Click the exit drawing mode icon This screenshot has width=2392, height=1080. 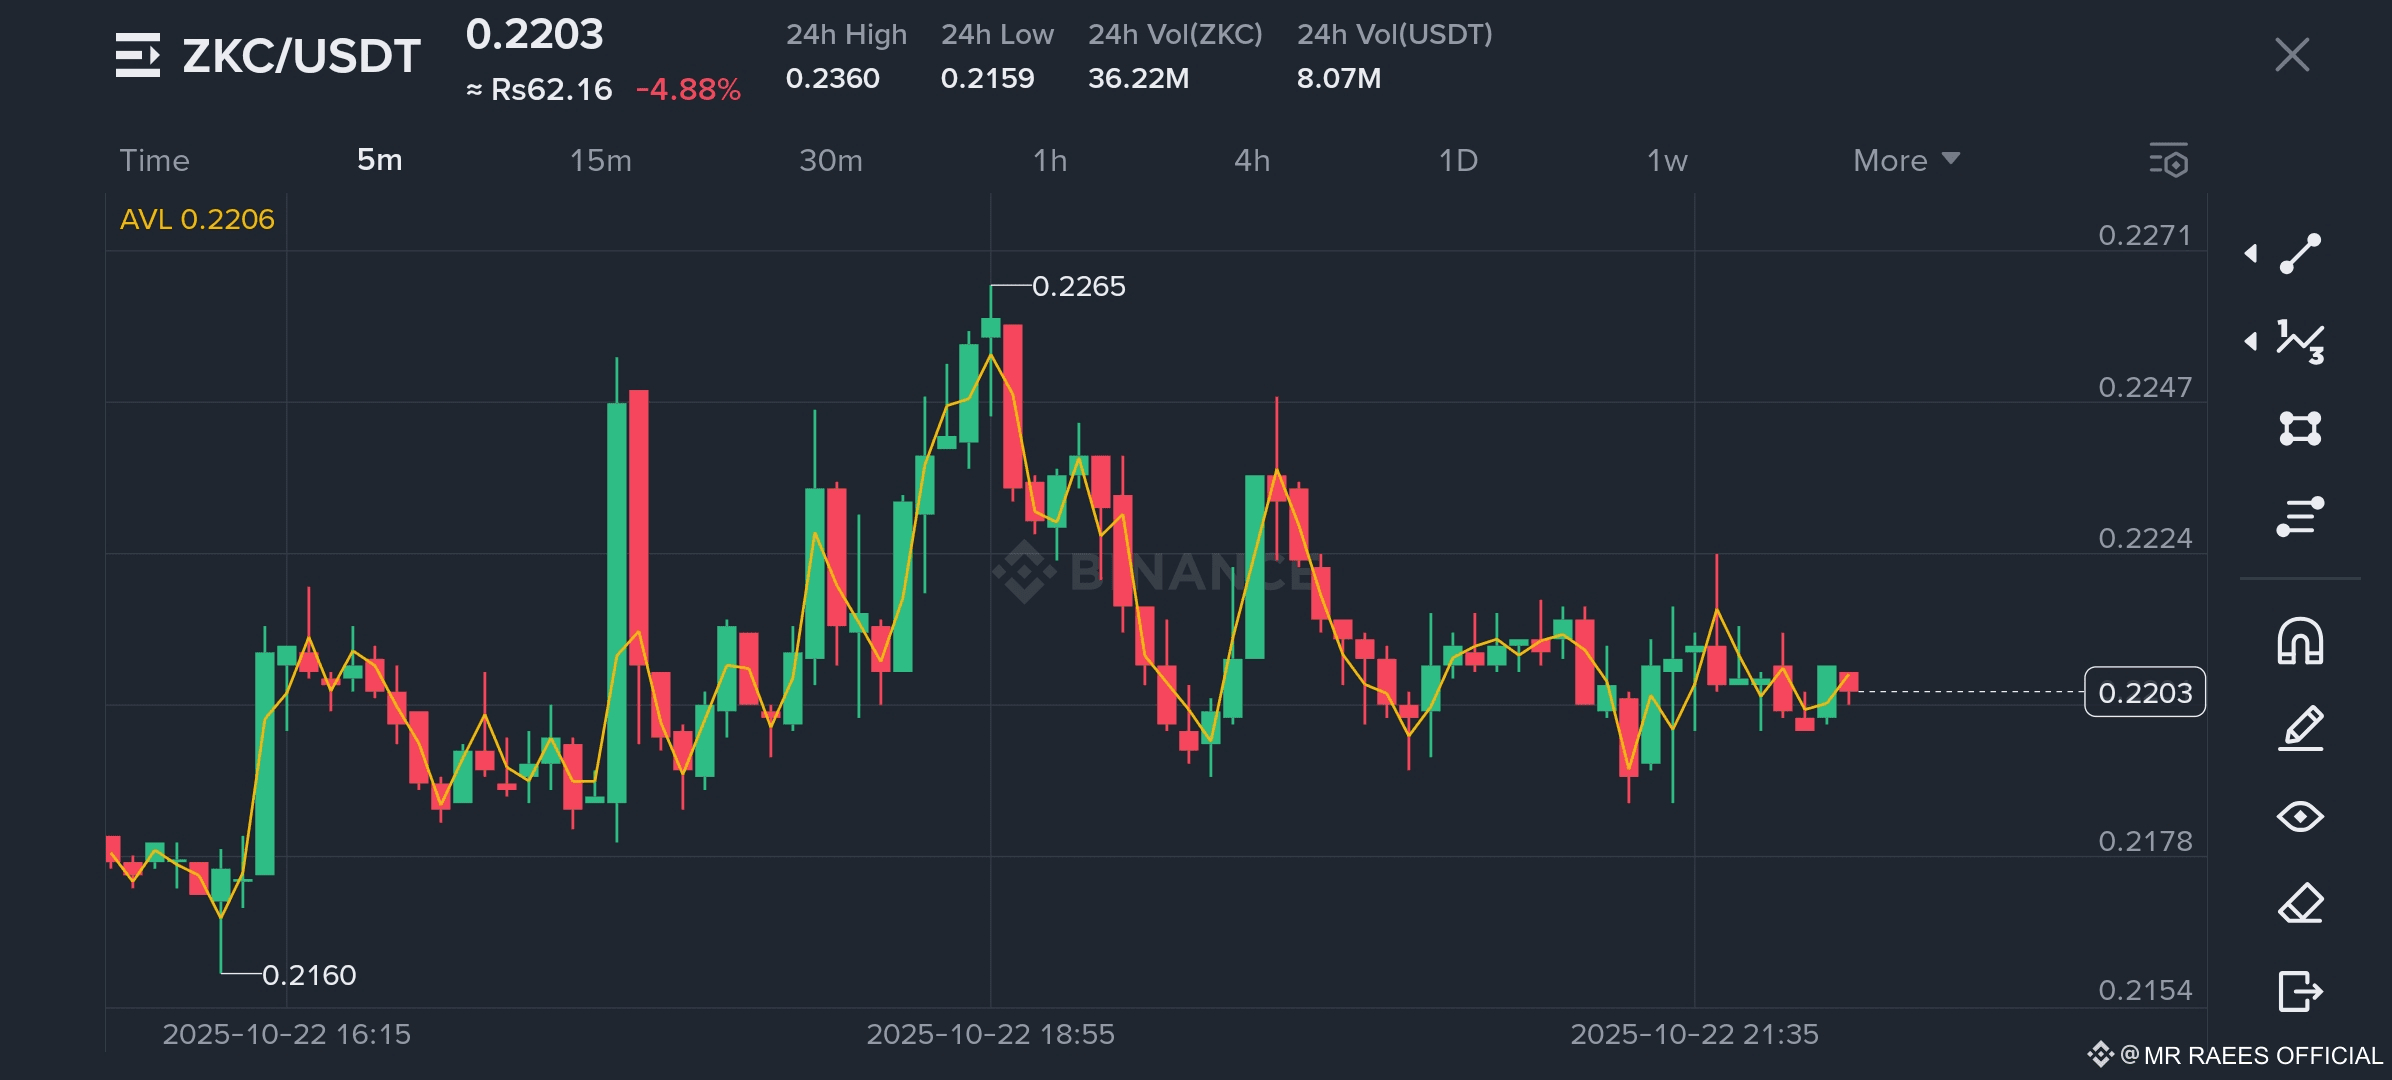click(x=2300, y=991)
